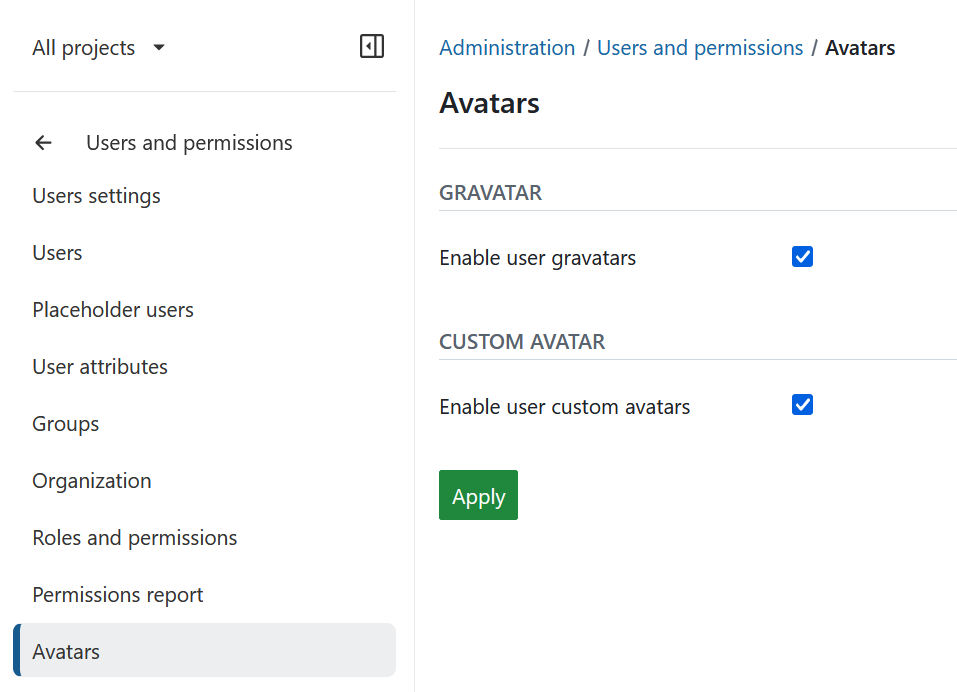Select Groups in the sidebar
957x692 pixels.
point(66,424)
